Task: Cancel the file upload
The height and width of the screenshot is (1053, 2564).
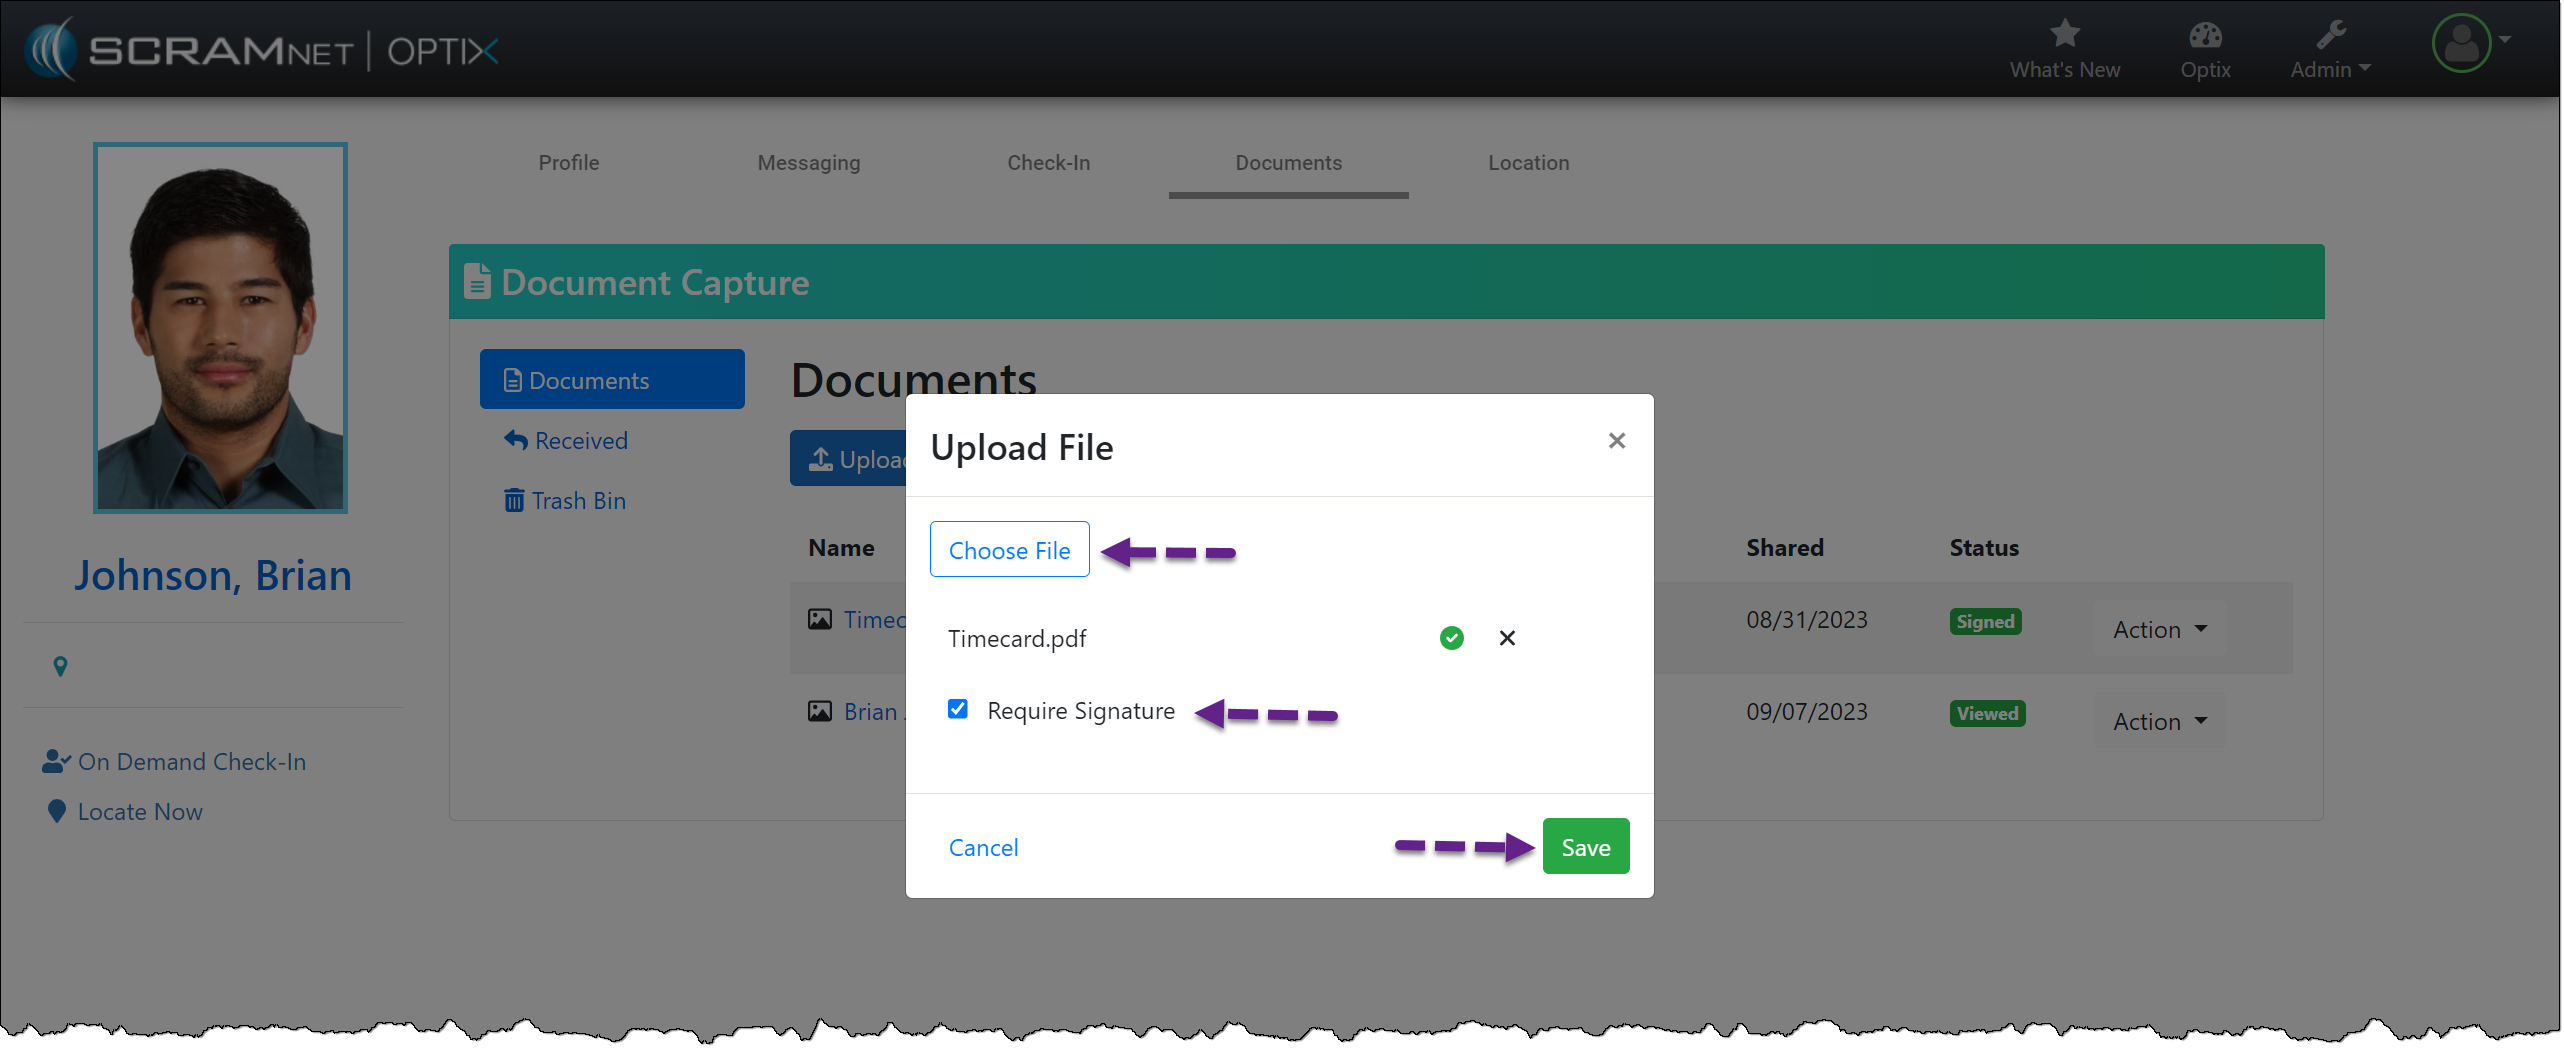Action: (983, 848)
